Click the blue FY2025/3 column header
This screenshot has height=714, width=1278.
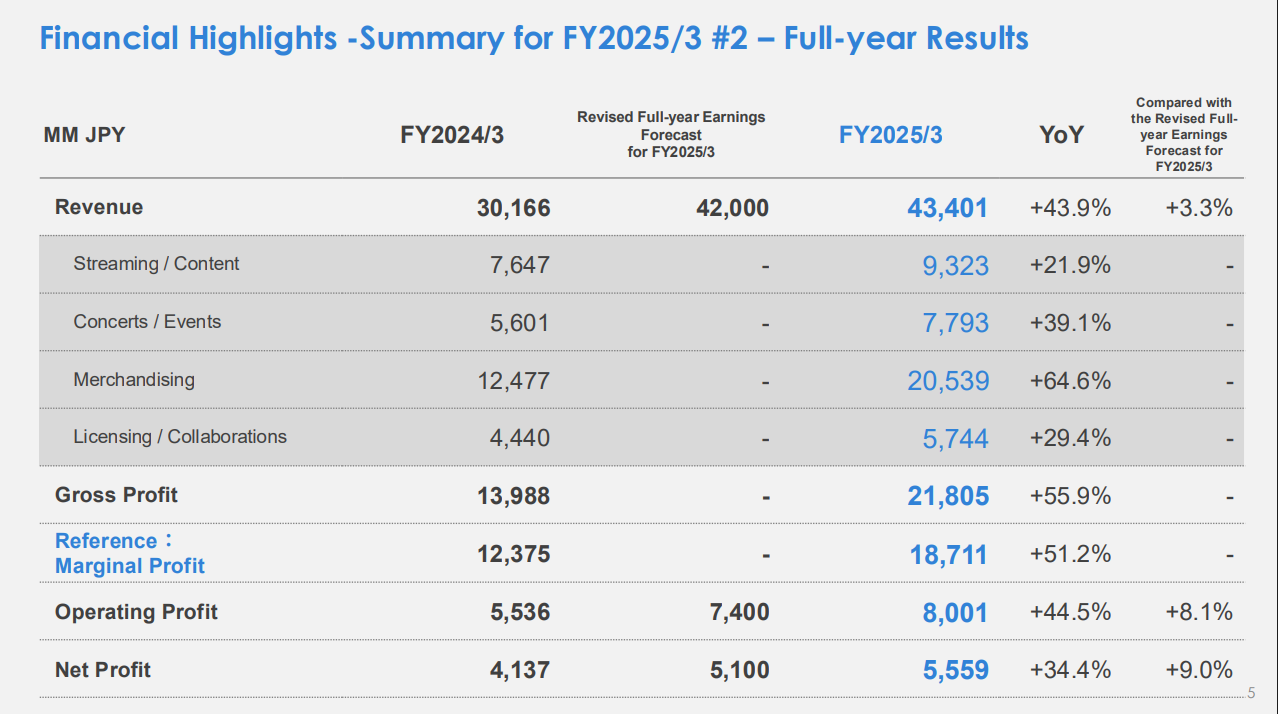[890, 135]
